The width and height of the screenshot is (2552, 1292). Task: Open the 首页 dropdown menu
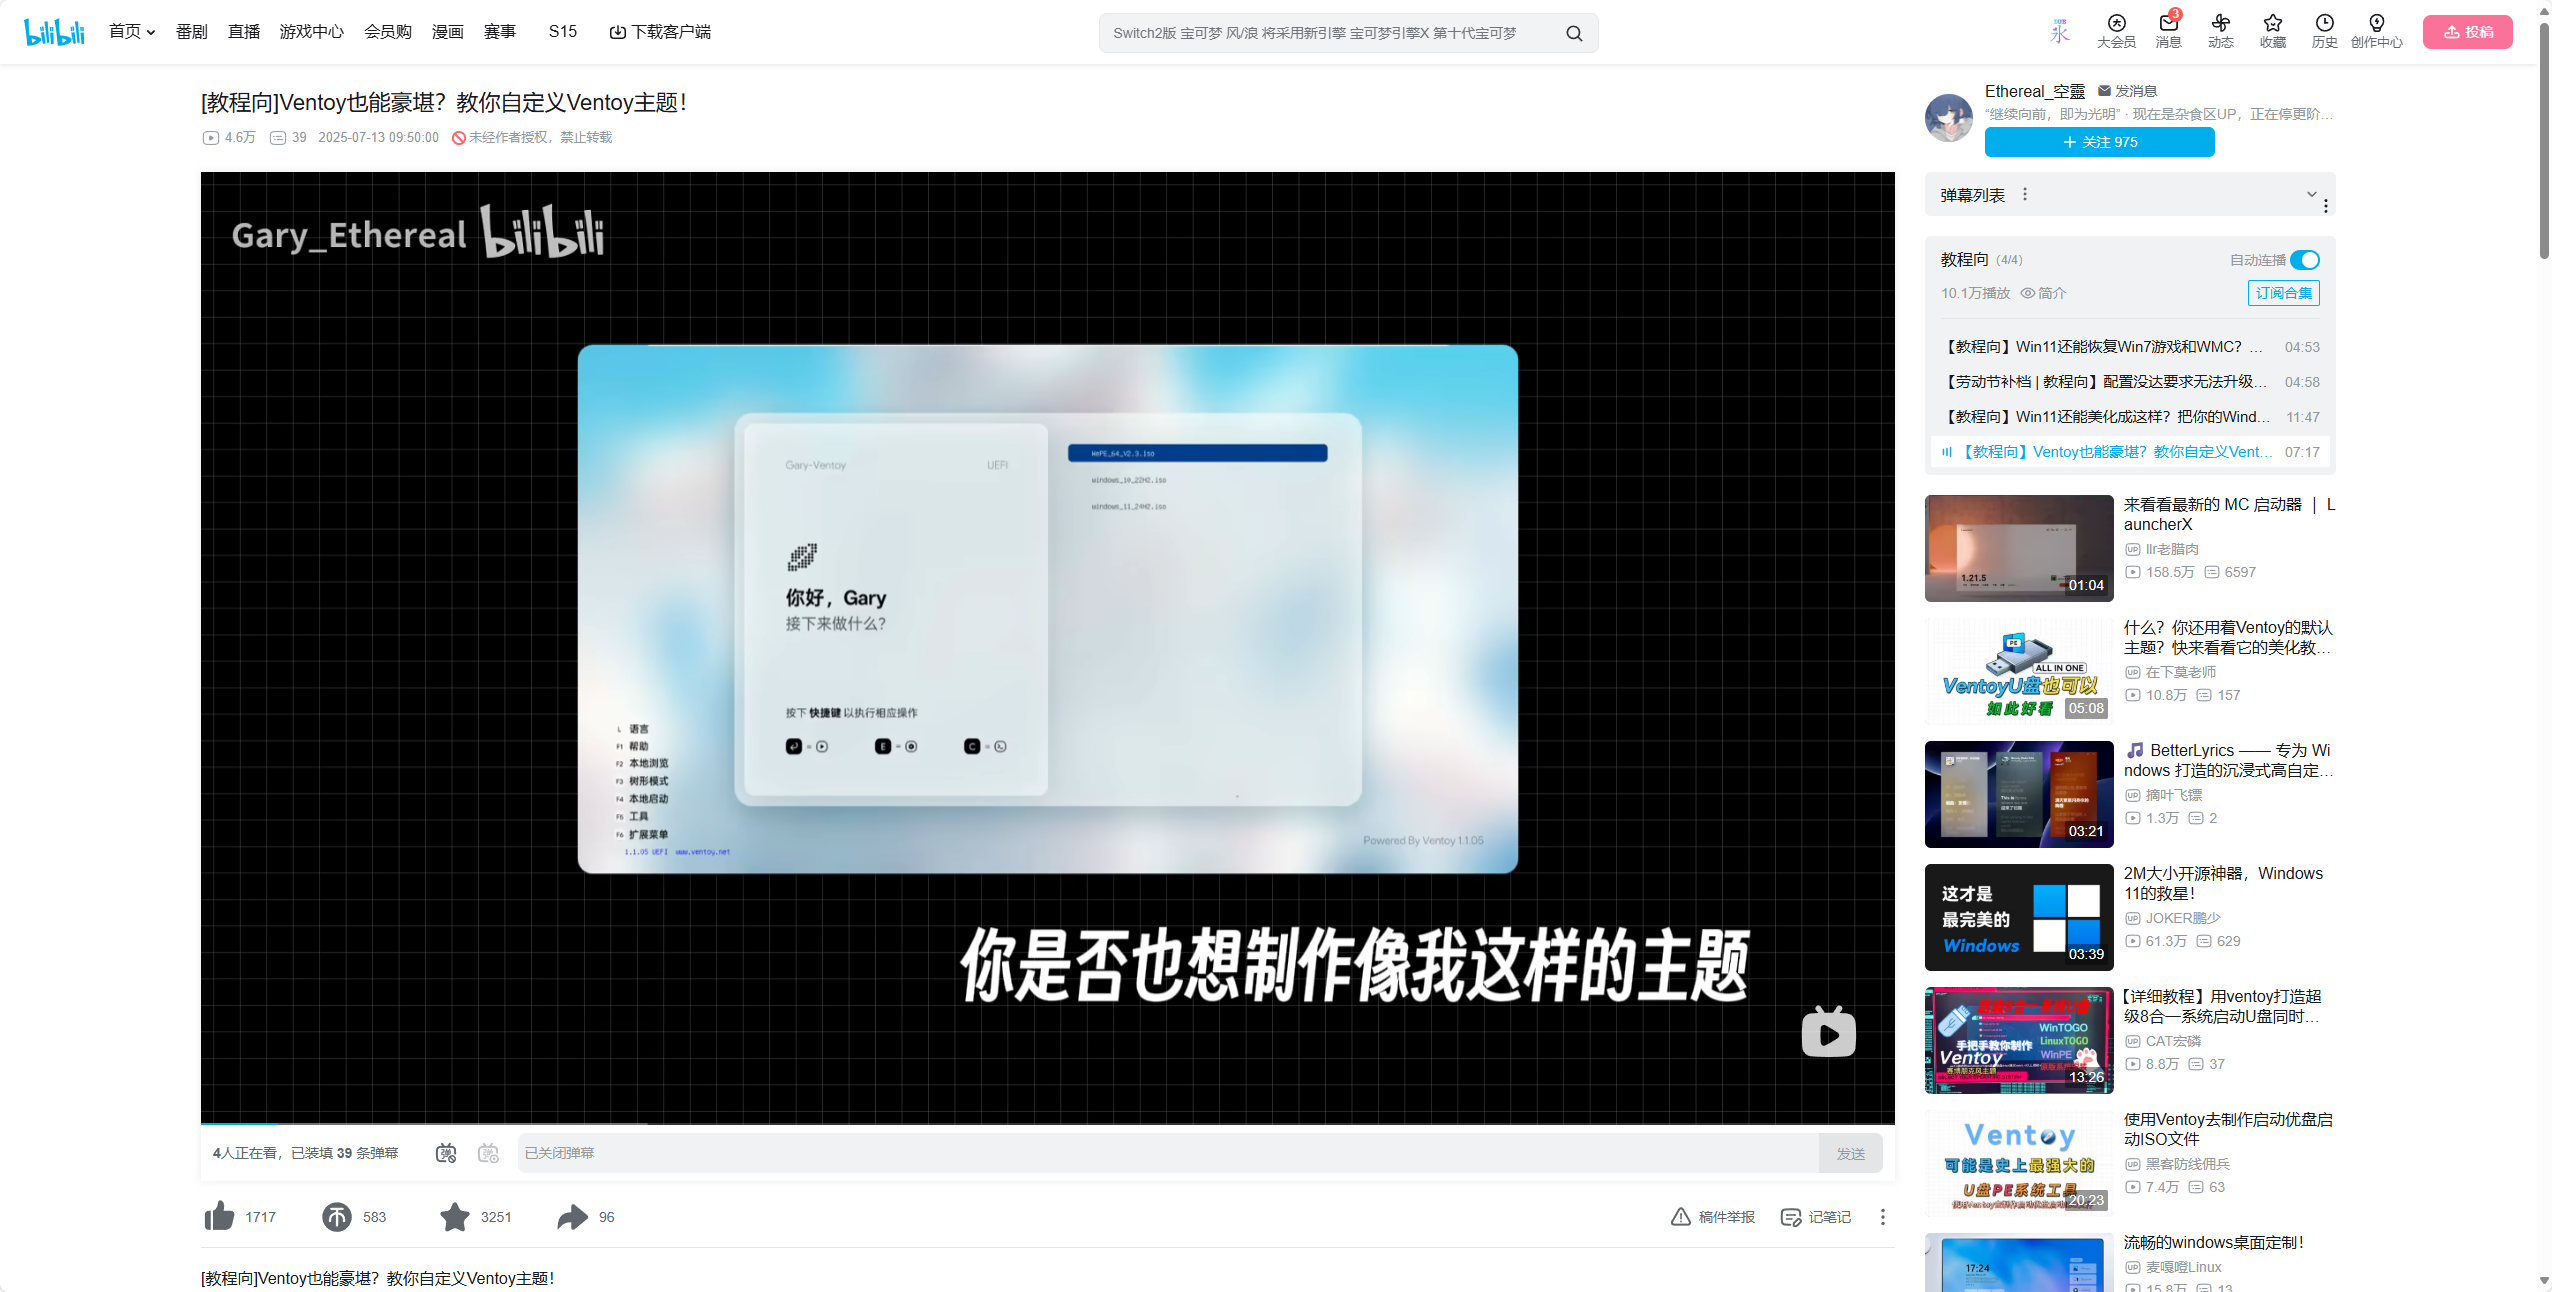(132, 32)
